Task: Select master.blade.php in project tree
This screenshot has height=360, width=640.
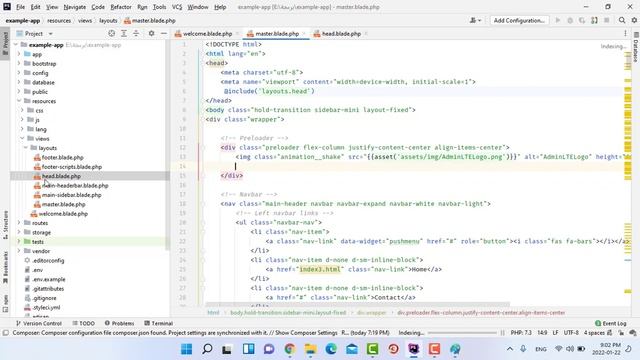Action: (63, 204)
